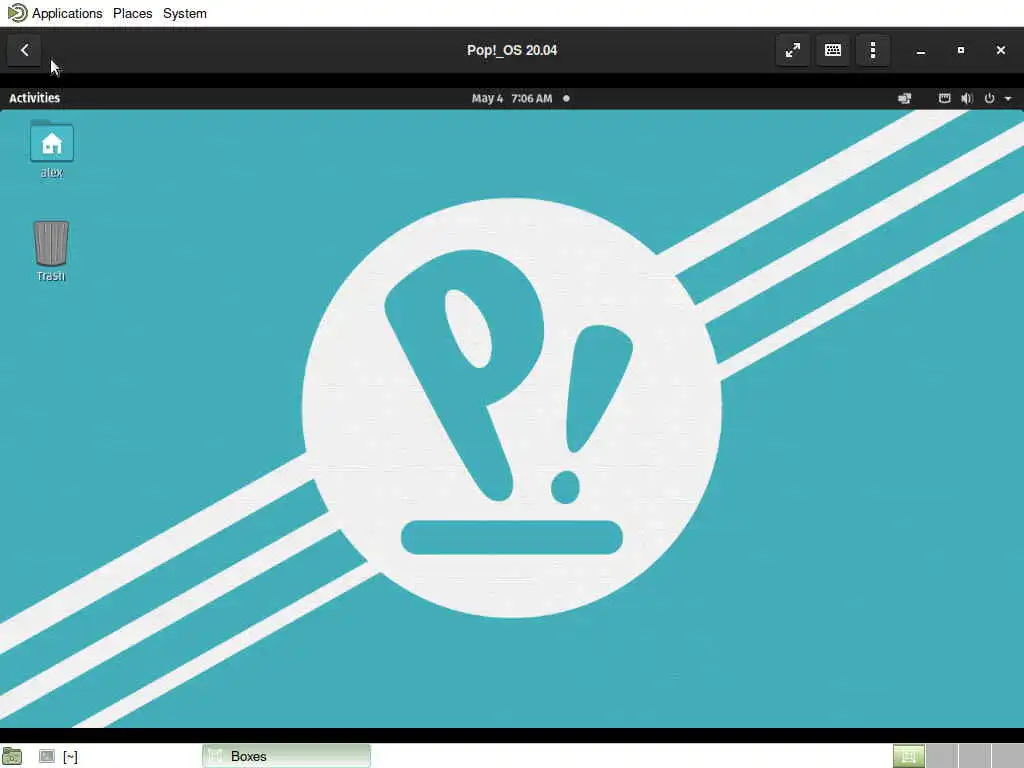The width and height of the screenshot is (1024, 768).
Task: Open the System menu
Action: point(185,13)
